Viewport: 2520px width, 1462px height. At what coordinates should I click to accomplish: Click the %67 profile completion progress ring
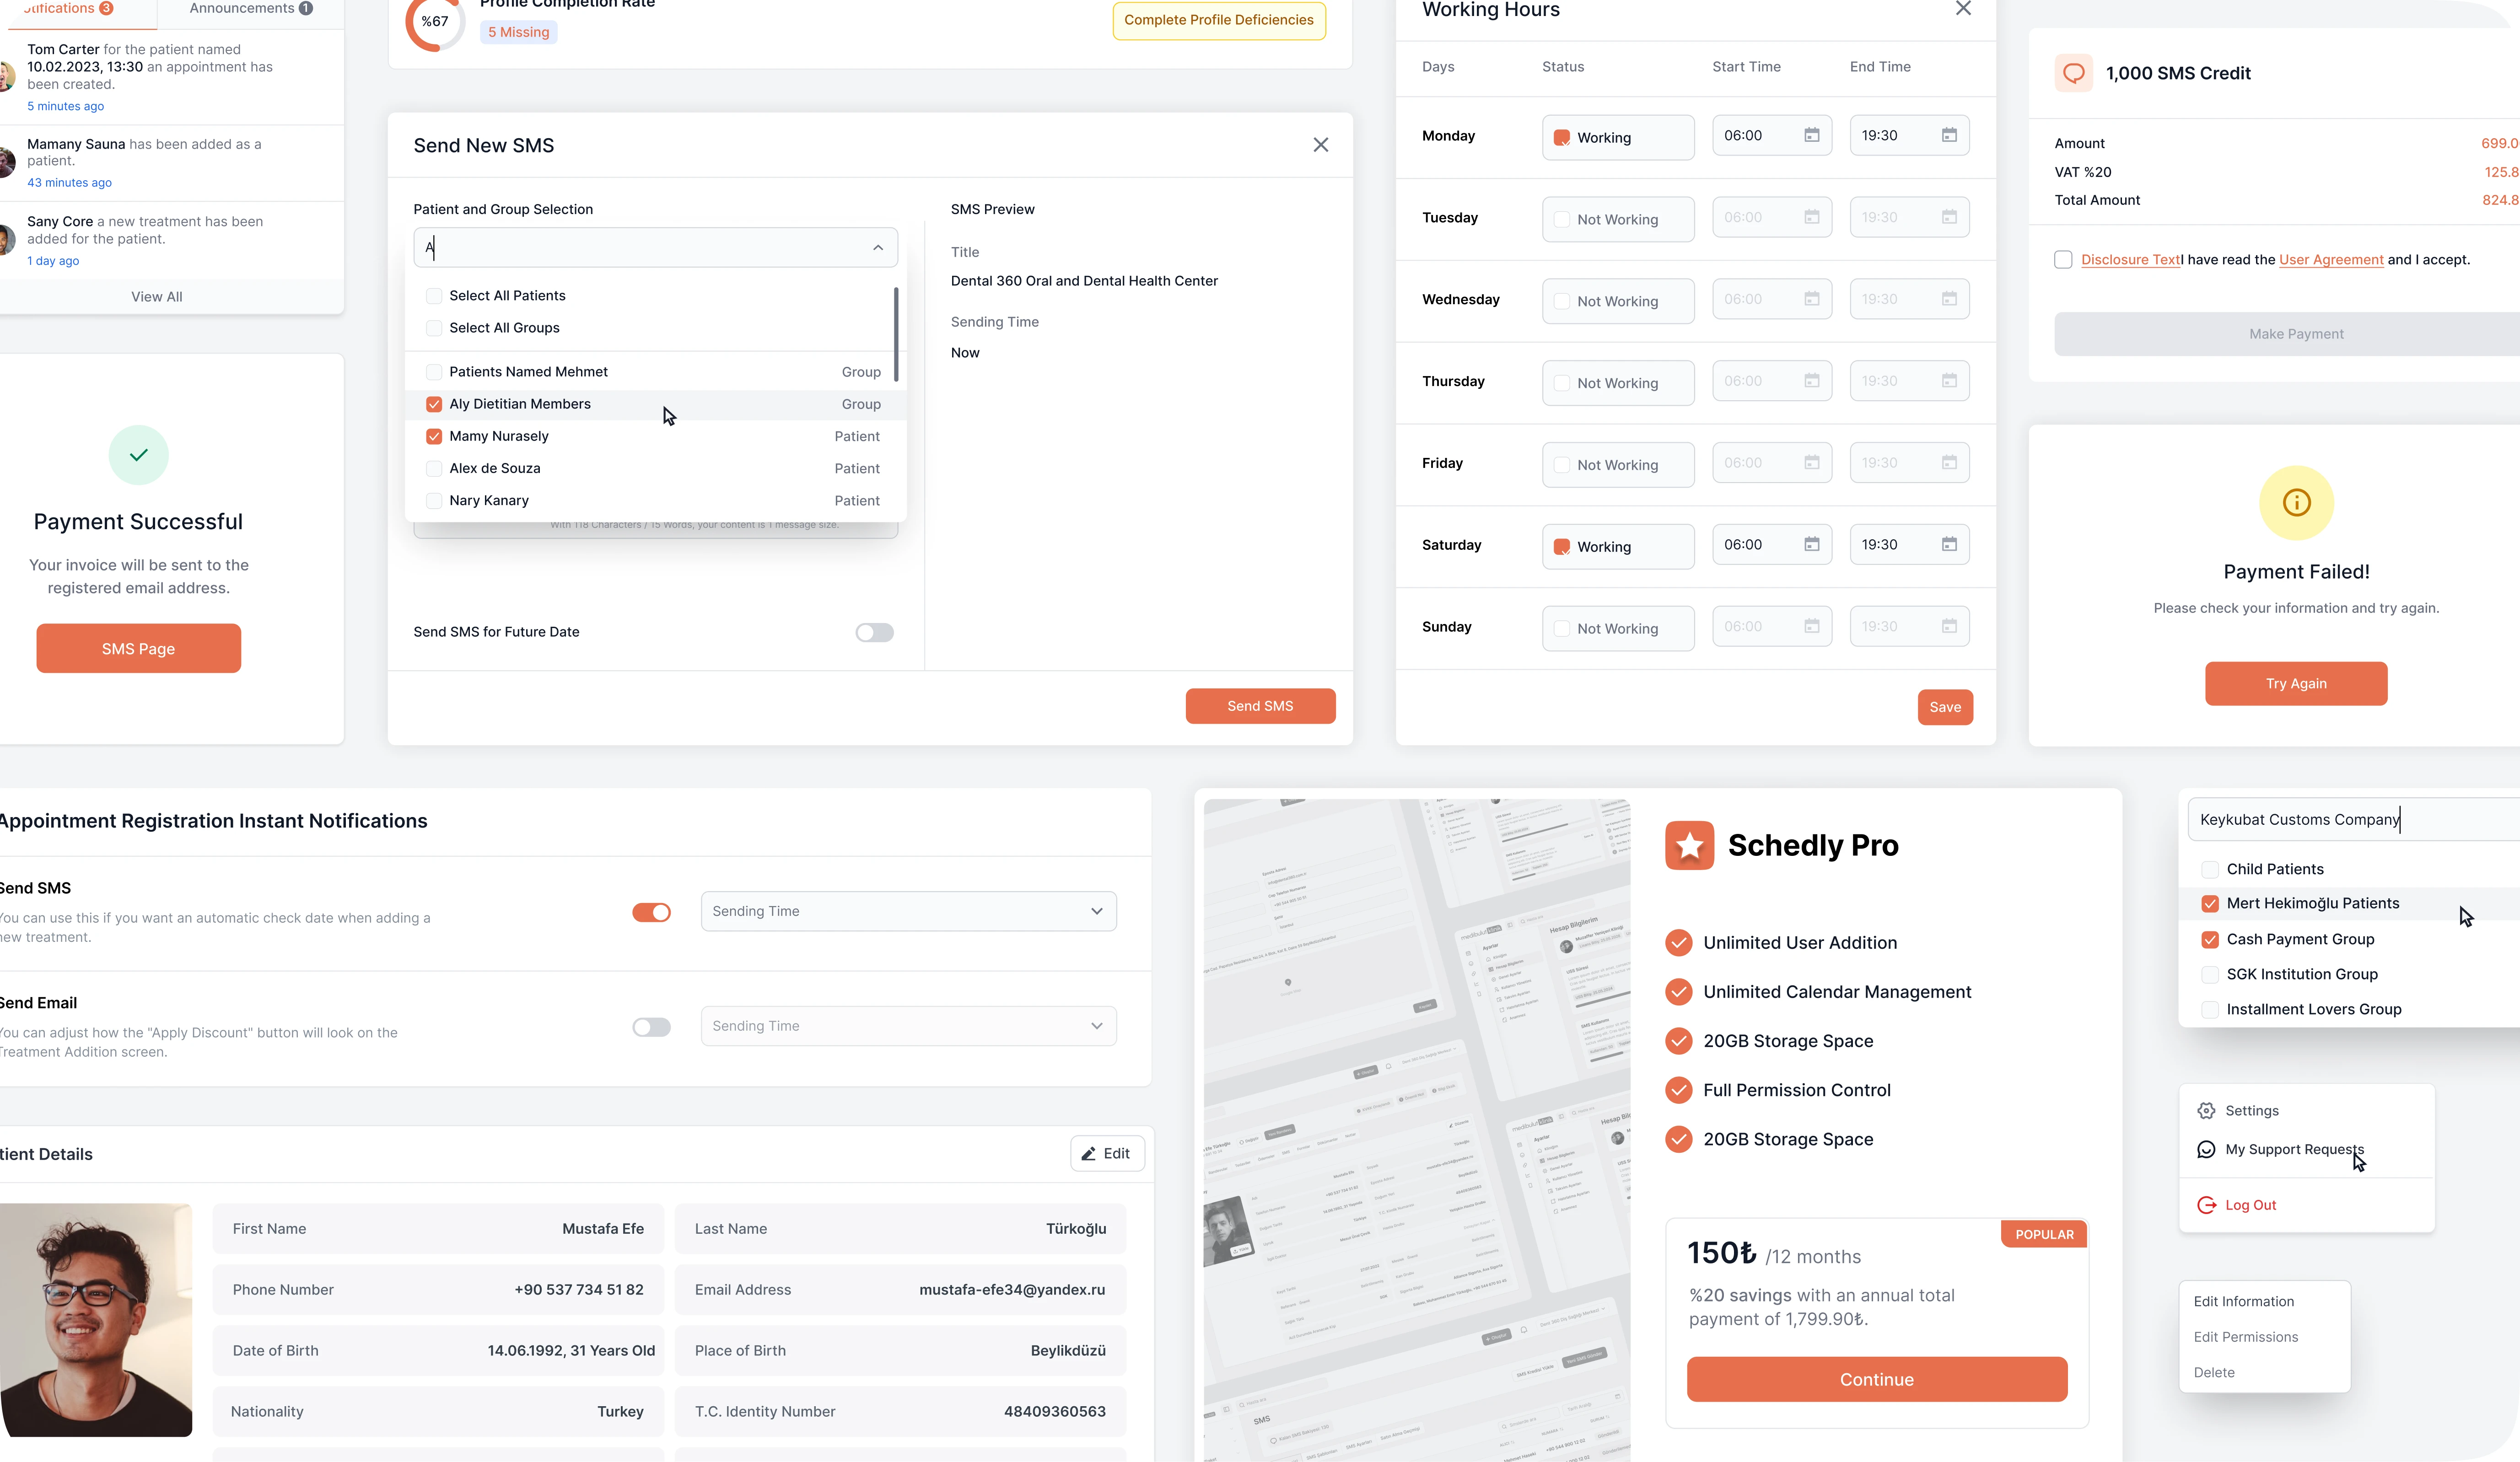click(434, 22)
